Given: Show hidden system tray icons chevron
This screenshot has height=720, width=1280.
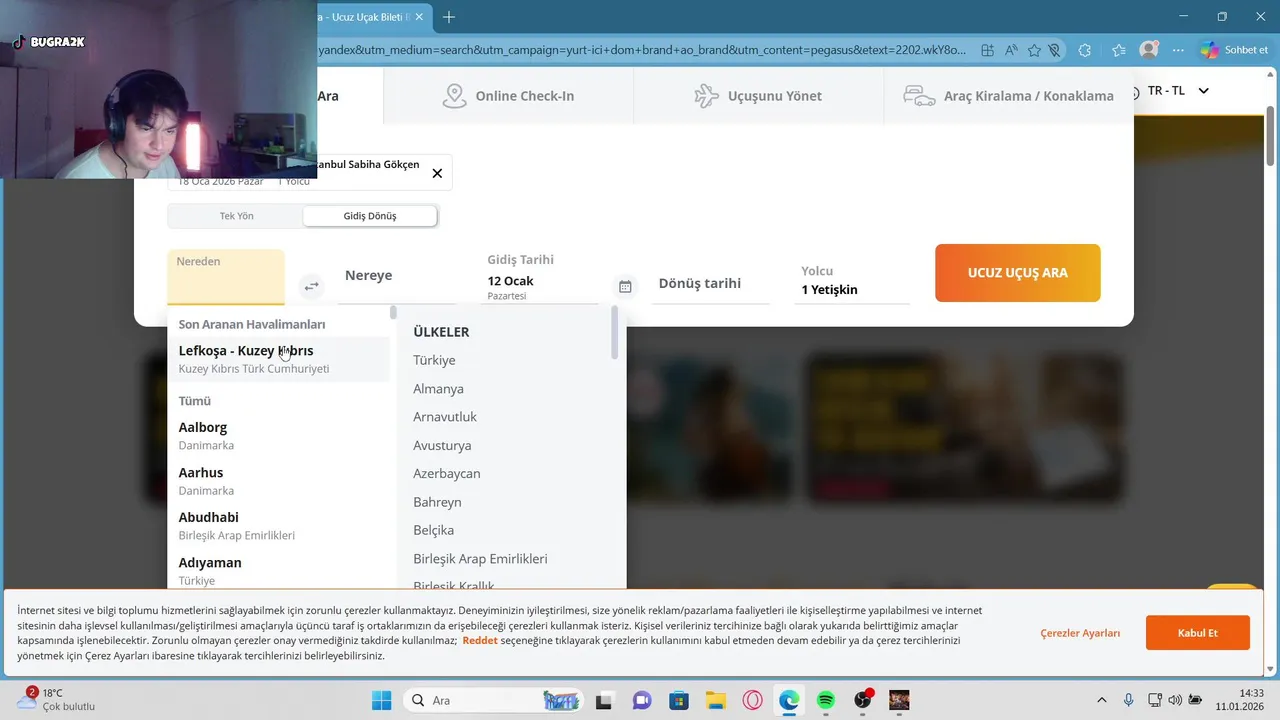Looking at the screenshot, I should (x=1102, y=700).
